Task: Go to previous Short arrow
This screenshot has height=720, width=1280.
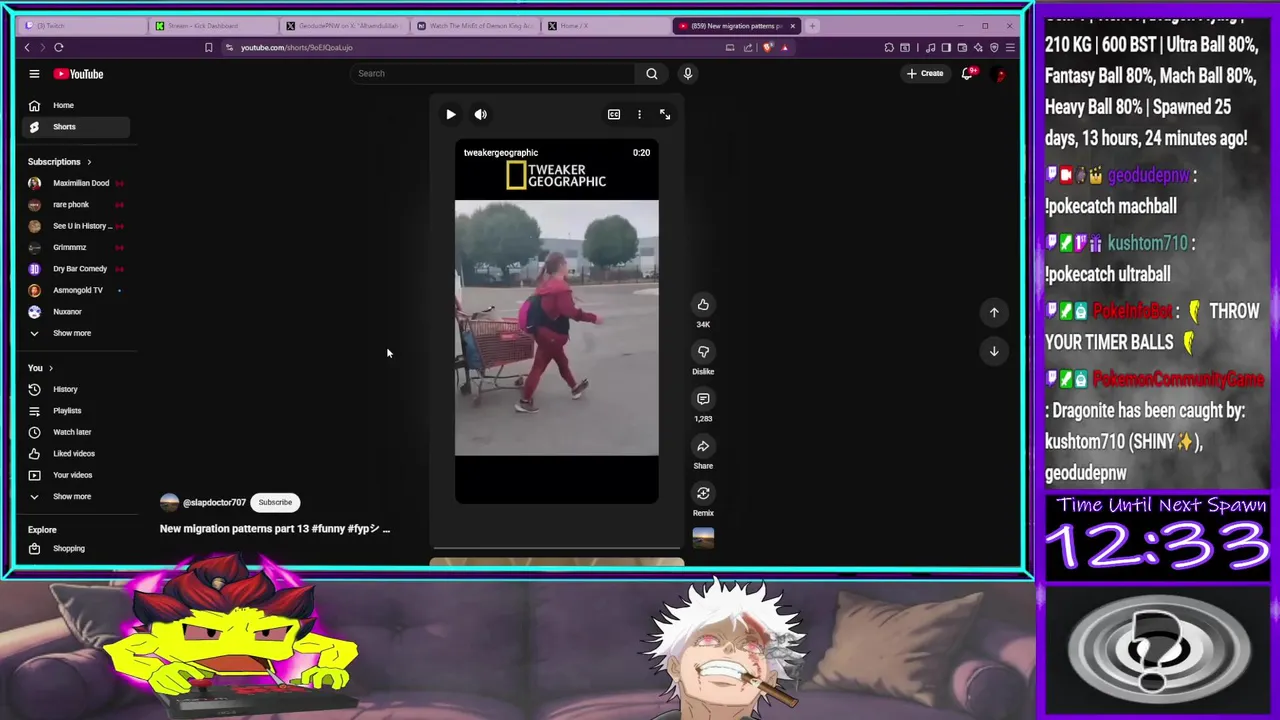Action: [x=994, y=312]
